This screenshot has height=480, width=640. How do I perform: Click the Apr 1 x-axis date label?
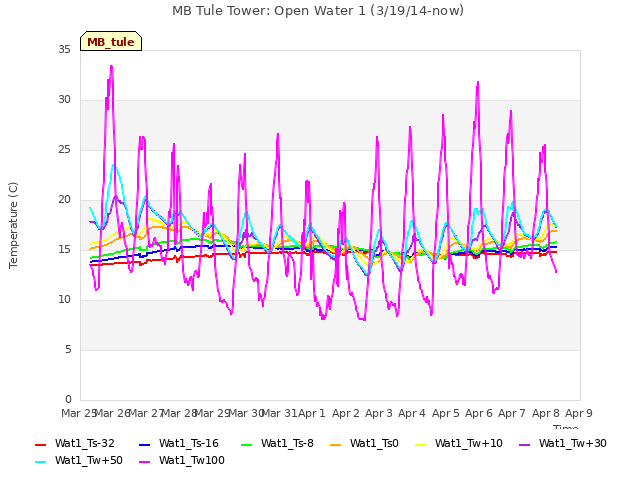point(312,413)
